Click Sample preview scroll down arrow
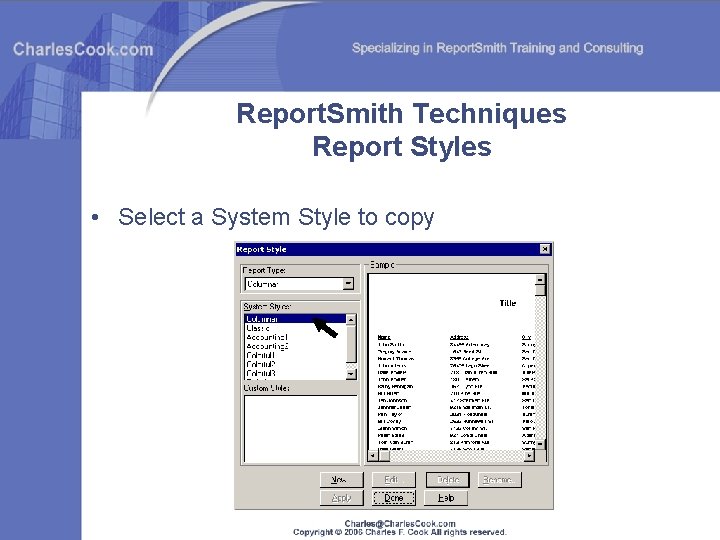720x540 pixels. click(x=540, y=444)
